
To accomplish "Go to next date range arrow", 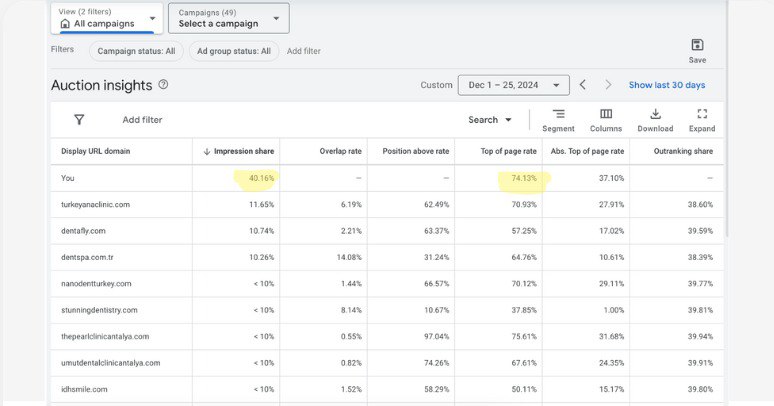I will [608, 85].
